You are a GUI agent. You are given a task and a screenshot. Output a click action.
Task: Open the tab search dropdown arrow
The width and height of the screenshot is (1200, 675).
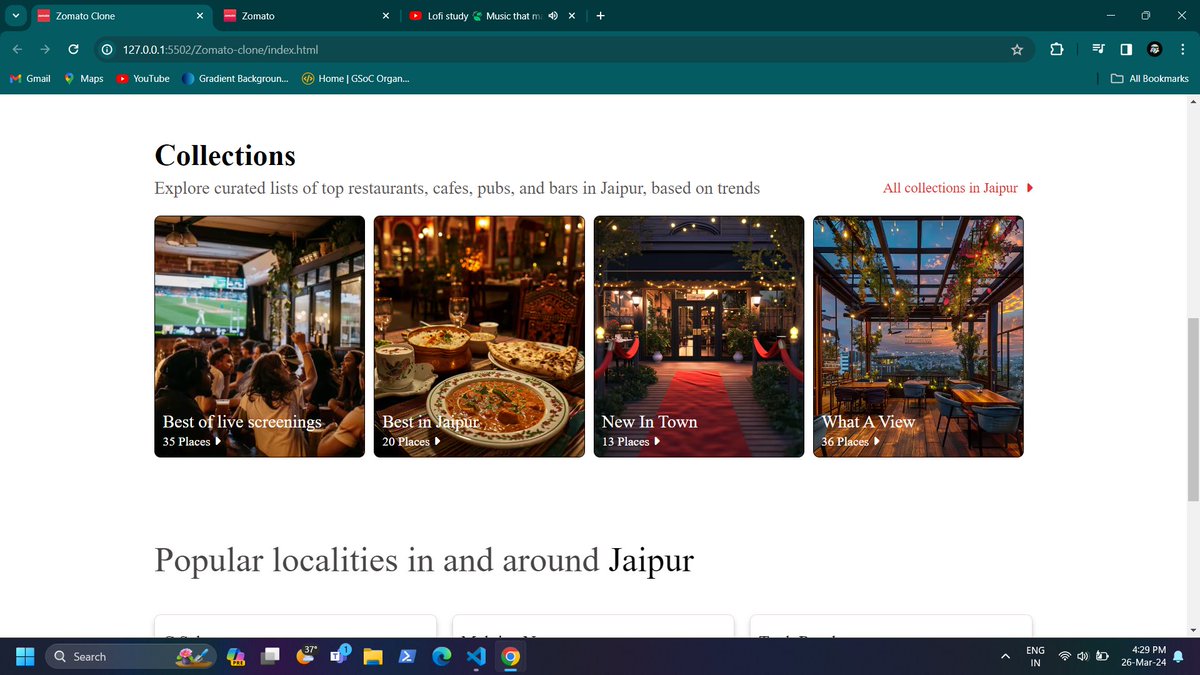14,16
